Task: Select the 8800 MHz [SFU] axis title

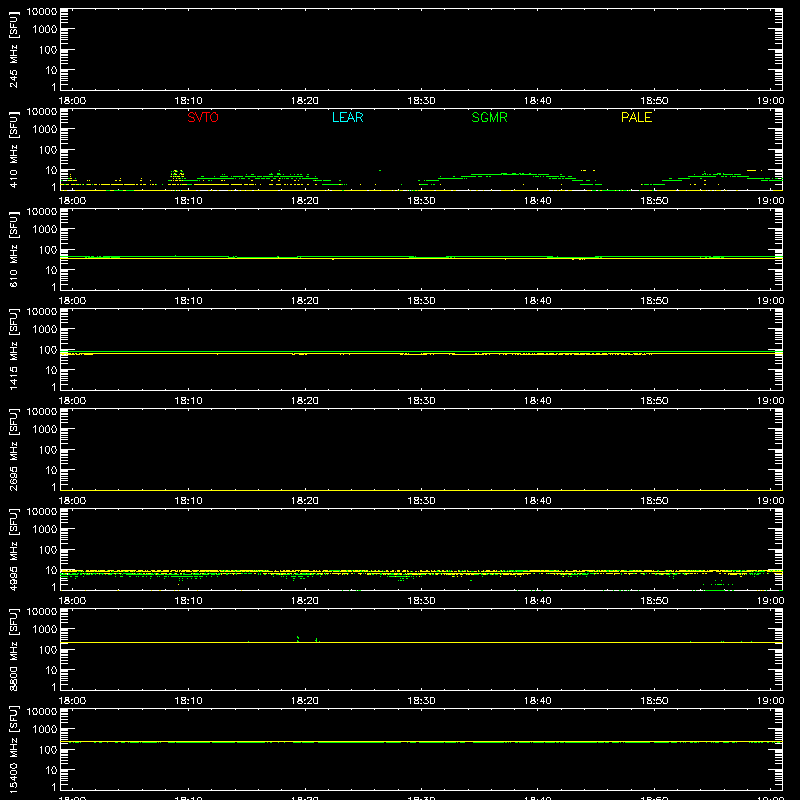Action: (13, 649)
